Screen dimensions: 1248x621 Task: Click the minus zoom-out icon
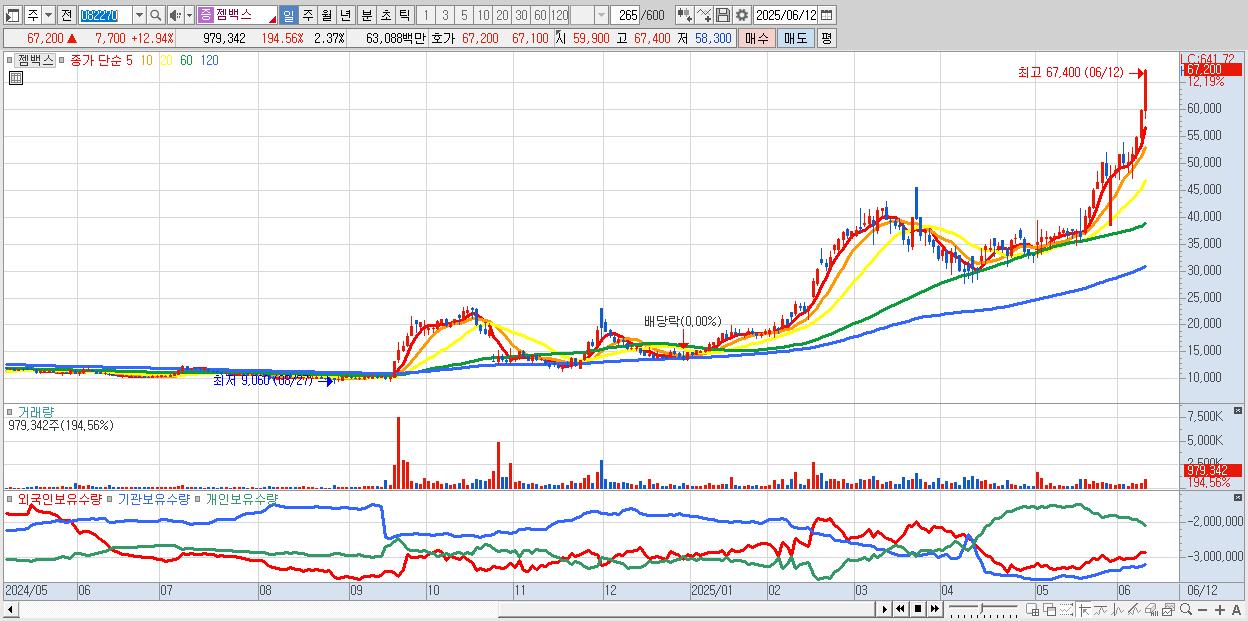[x=1203, y=610]
